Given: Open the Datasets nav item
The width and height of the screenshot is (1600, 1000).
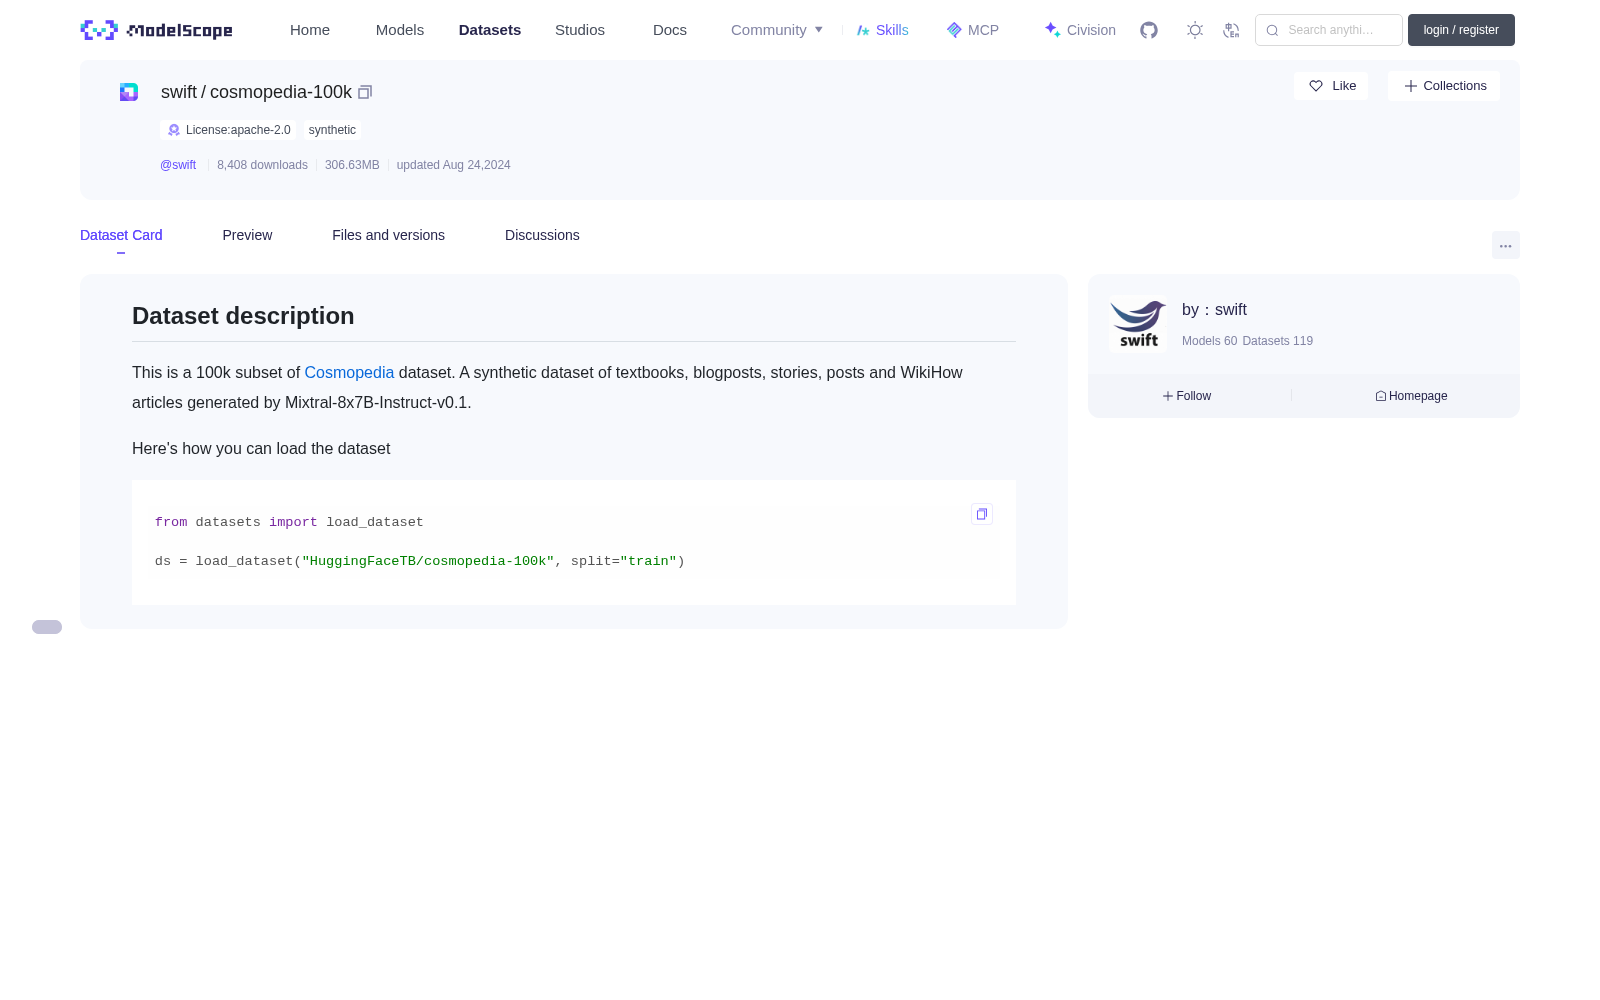Looking at the screenshot, I should click(490, 30).
